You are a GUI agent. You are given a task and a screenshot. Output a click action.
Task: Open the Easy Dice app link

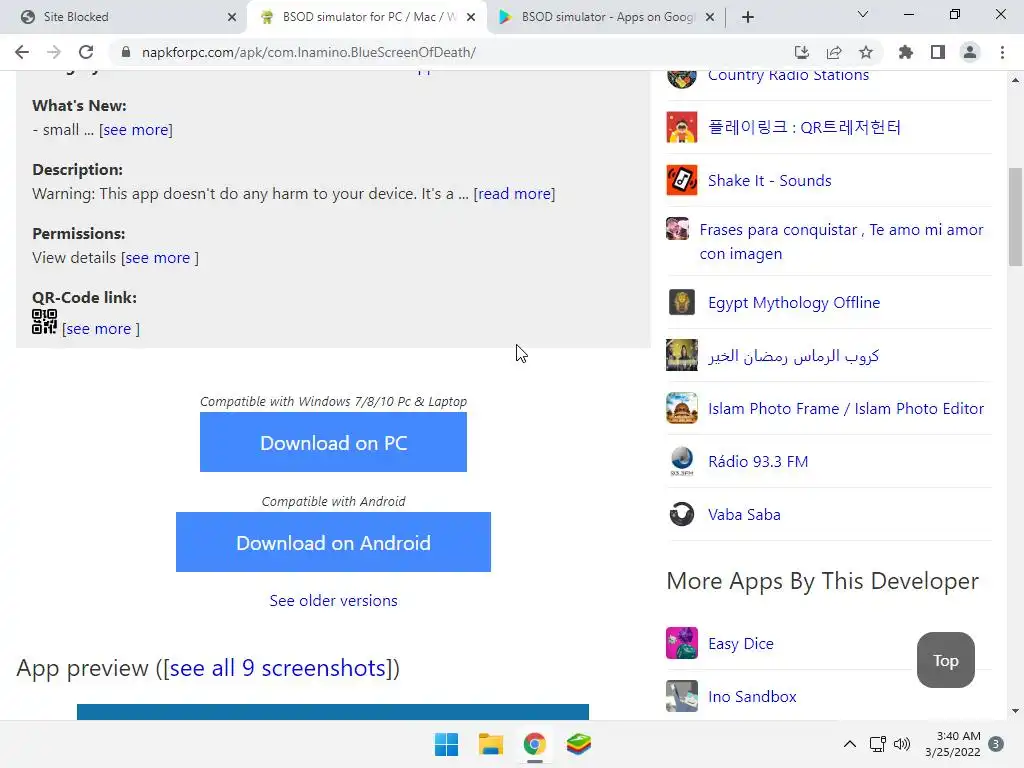(741, 644)
